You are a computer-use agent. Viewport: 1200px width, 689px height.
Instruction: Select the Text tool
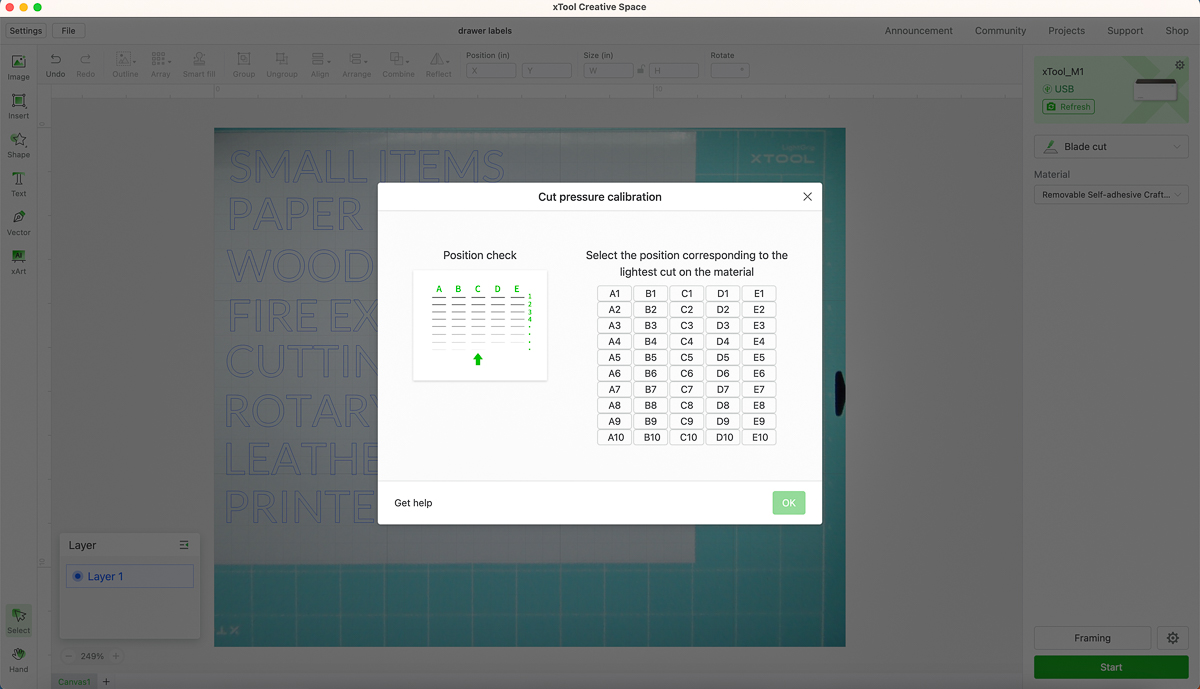point(18,184)
